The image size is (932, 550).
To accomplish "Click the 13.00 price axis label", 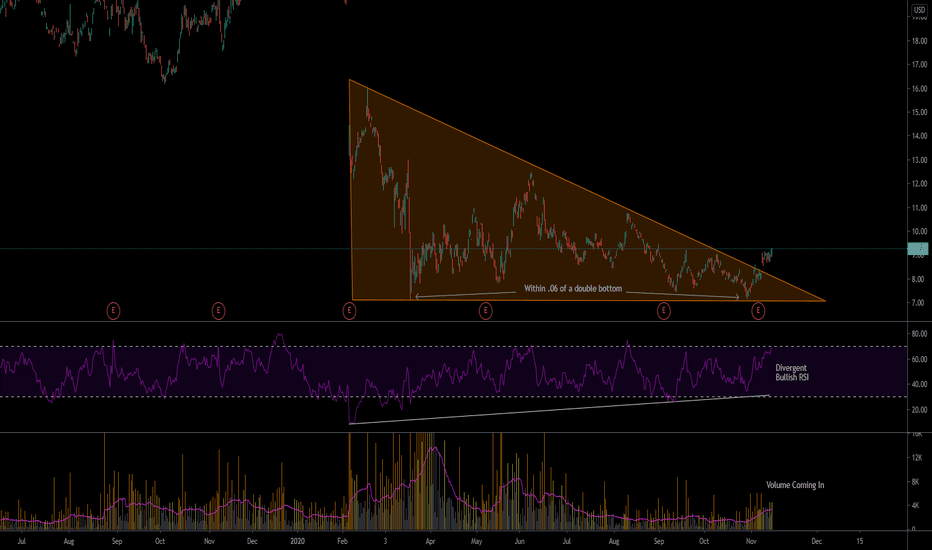I will [x=920, y=160].
